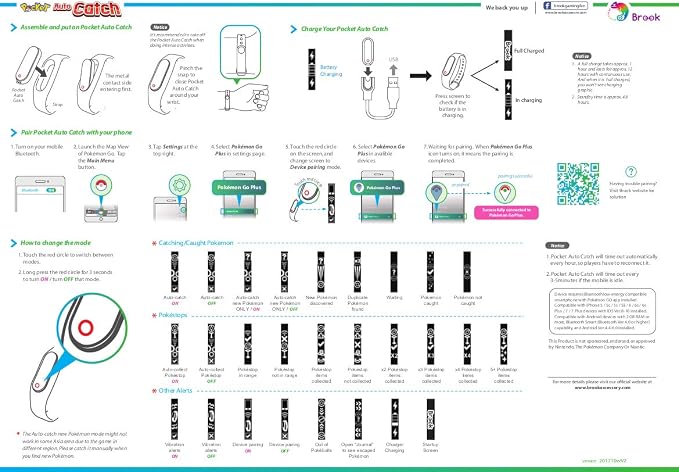Click the device compatibility notice box
The image size is (679, 472).
pyautogui.click(x=602, y=311)
